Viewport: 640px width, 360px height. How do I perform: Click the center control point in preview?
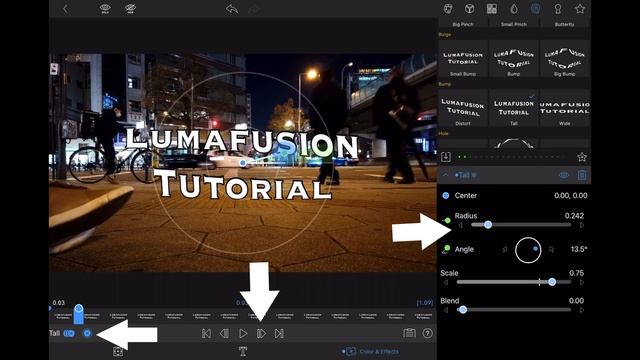(x=243, y=163)
